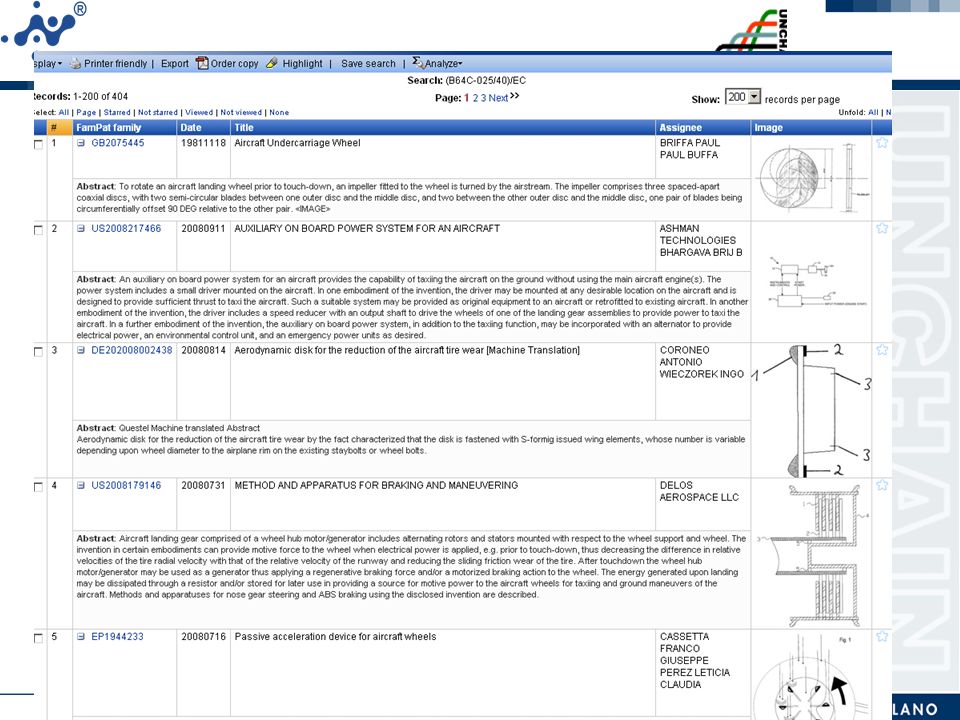Open patent US2008179146 link
Screen dimensions: 960x720
[x=126, y=486]
